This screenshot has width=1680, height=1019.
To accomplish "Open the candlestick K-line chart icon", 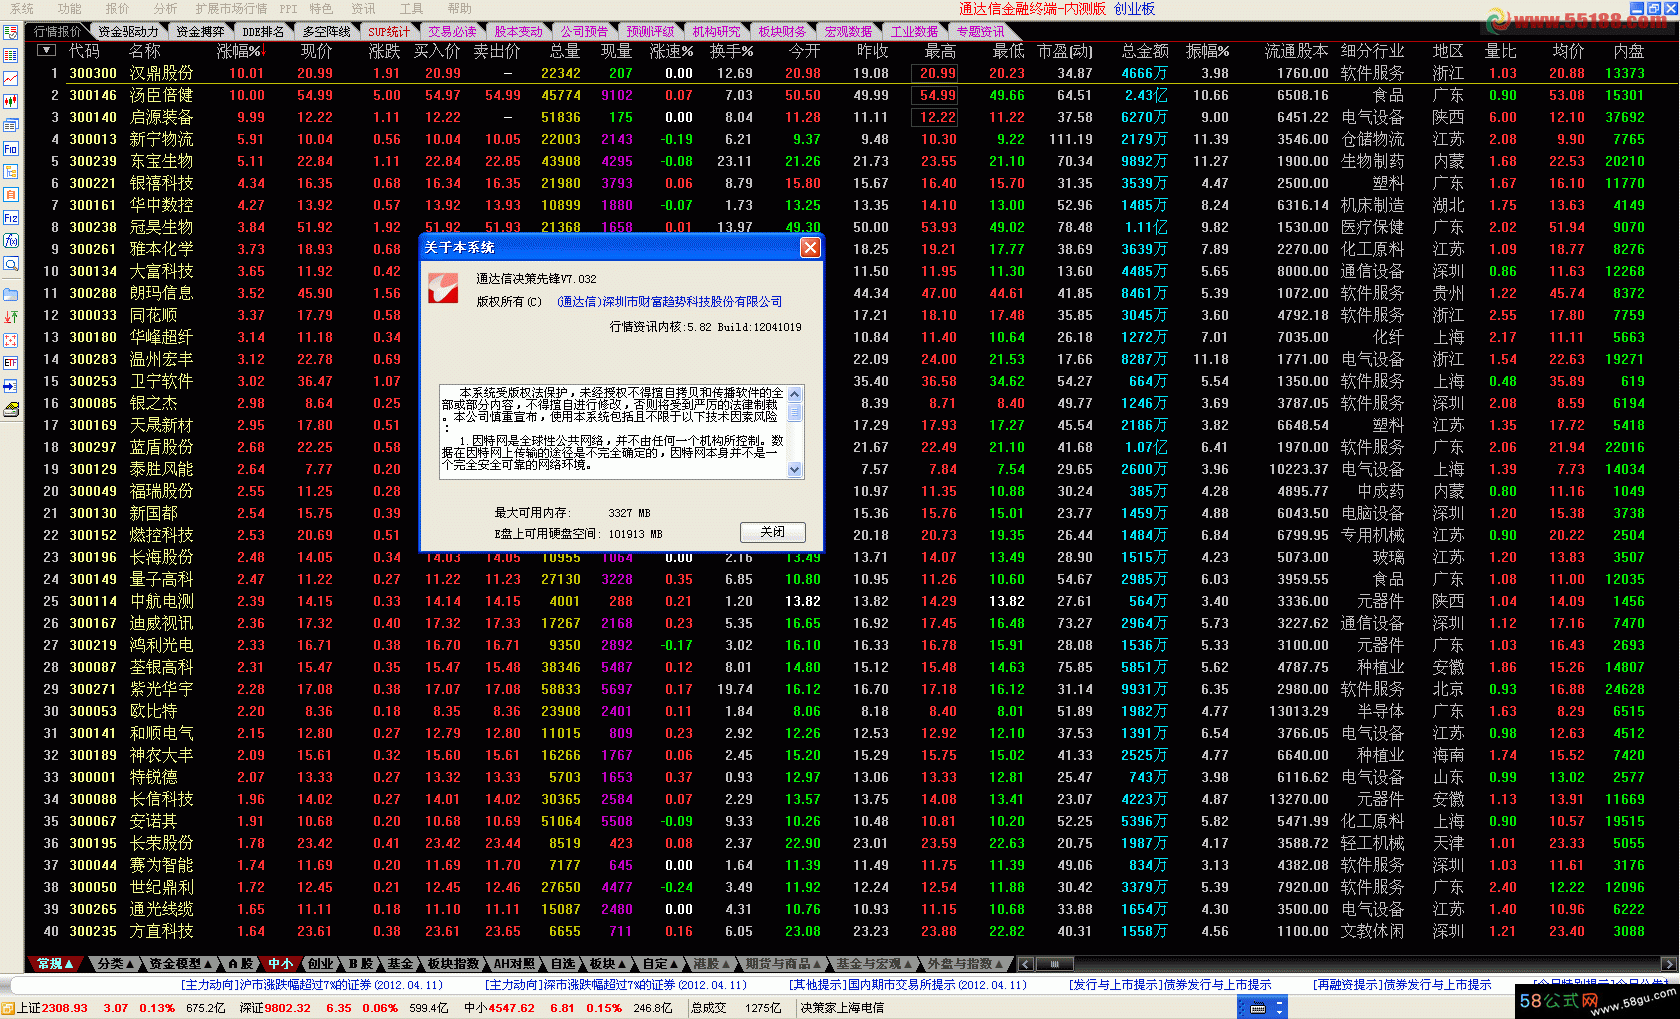I will click(x=11, y=101).
